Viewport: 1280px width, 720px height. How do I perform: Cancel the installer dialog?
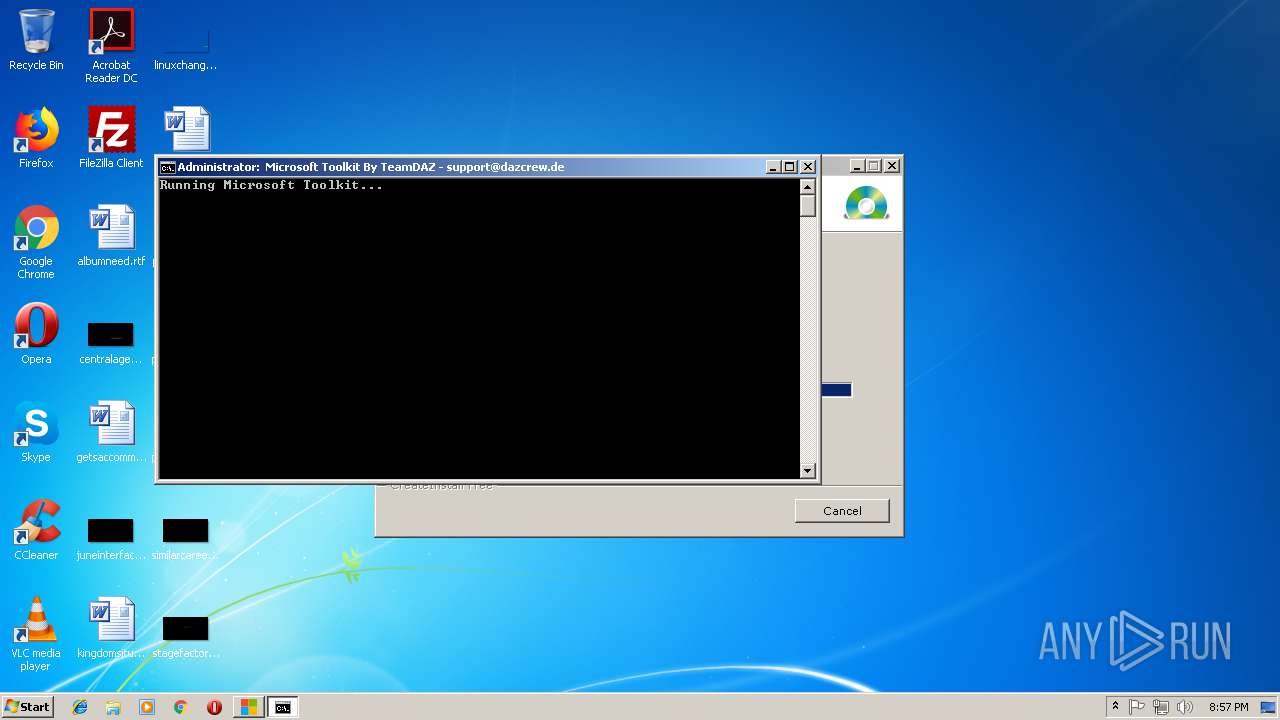[842, 511]
